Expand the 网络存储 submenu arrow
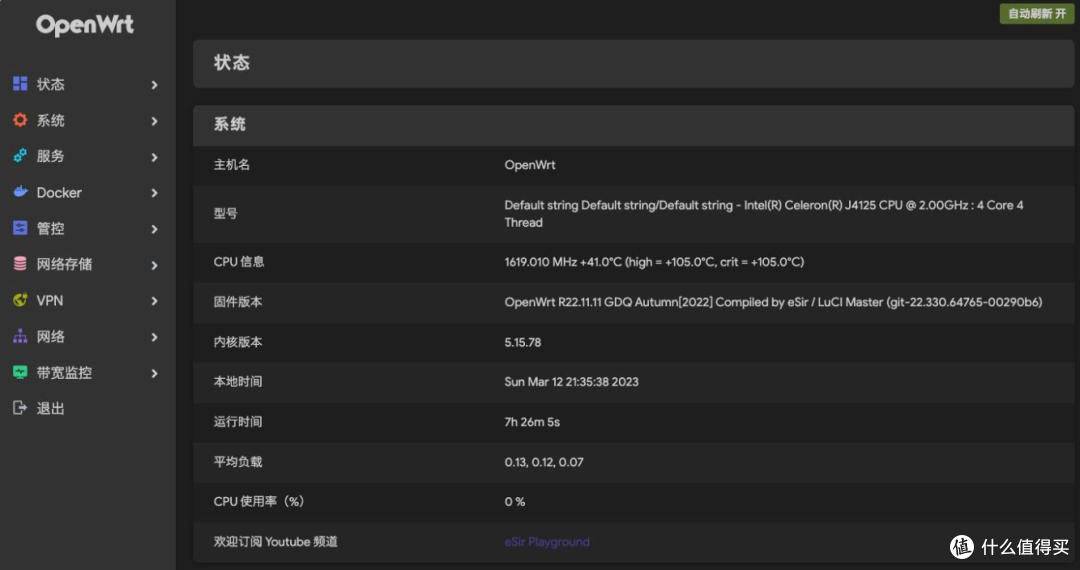 (x=154, y=265)
